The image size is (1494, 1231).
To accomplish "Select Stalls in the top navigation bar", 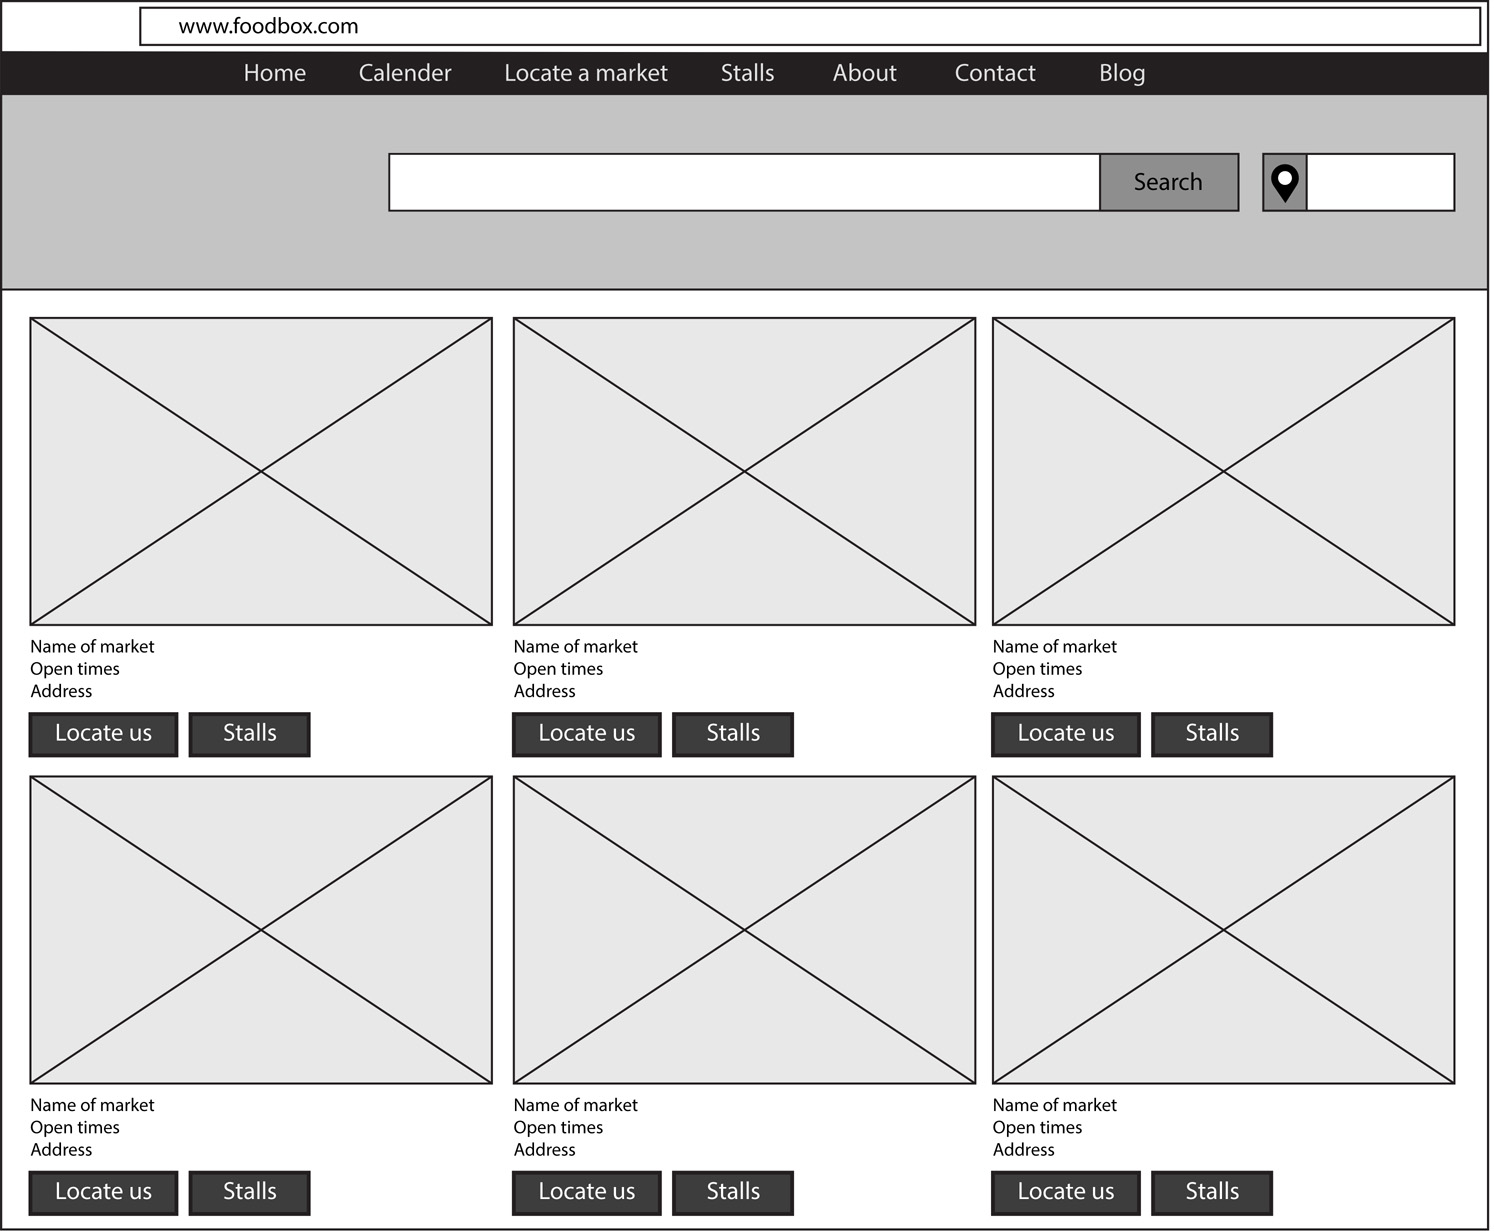I will (x=748, y=73).
